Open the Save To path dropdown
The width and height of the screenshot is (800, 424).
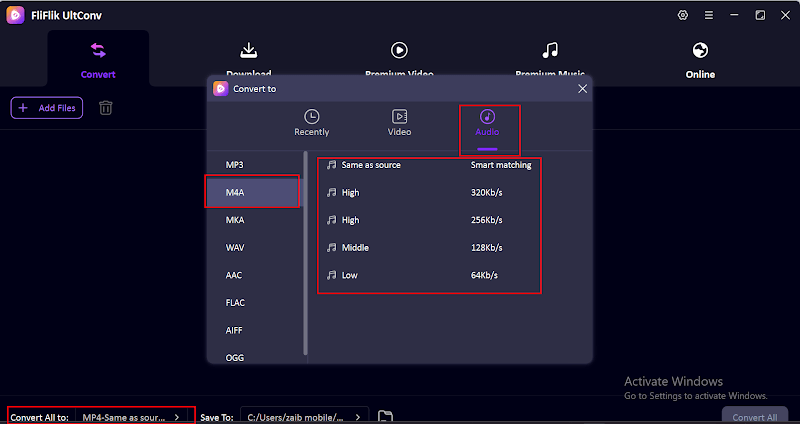coord(305,417)
